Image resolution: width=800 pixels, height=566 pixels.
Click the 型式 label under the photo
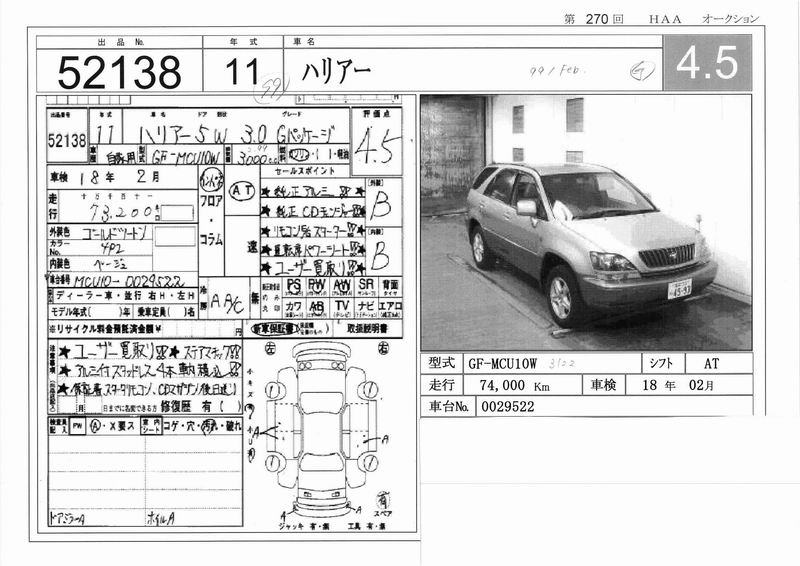coord(441,363)
